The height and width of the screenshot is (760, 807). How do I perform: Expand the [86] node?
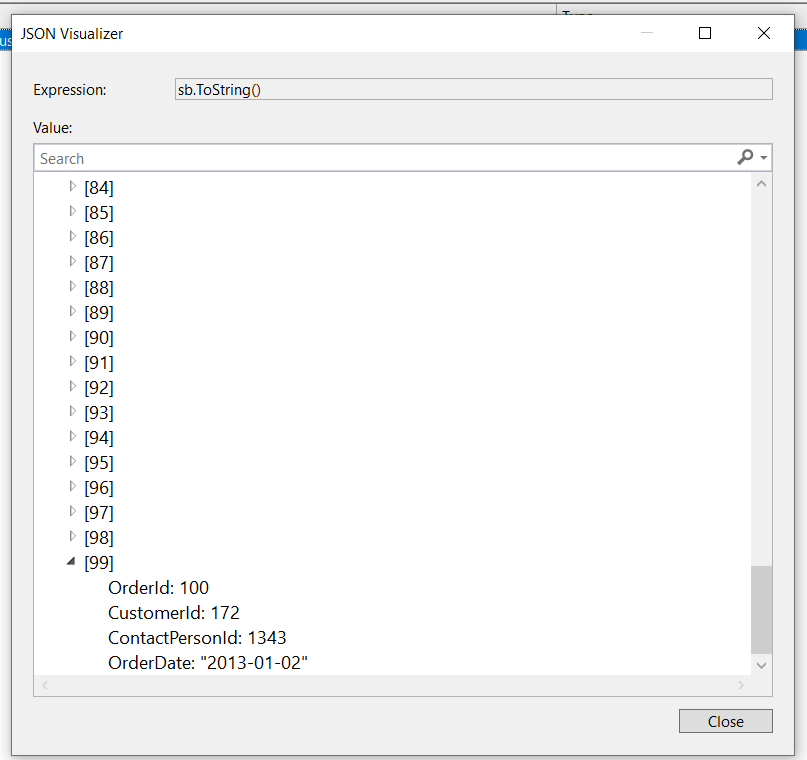point(73,236)
